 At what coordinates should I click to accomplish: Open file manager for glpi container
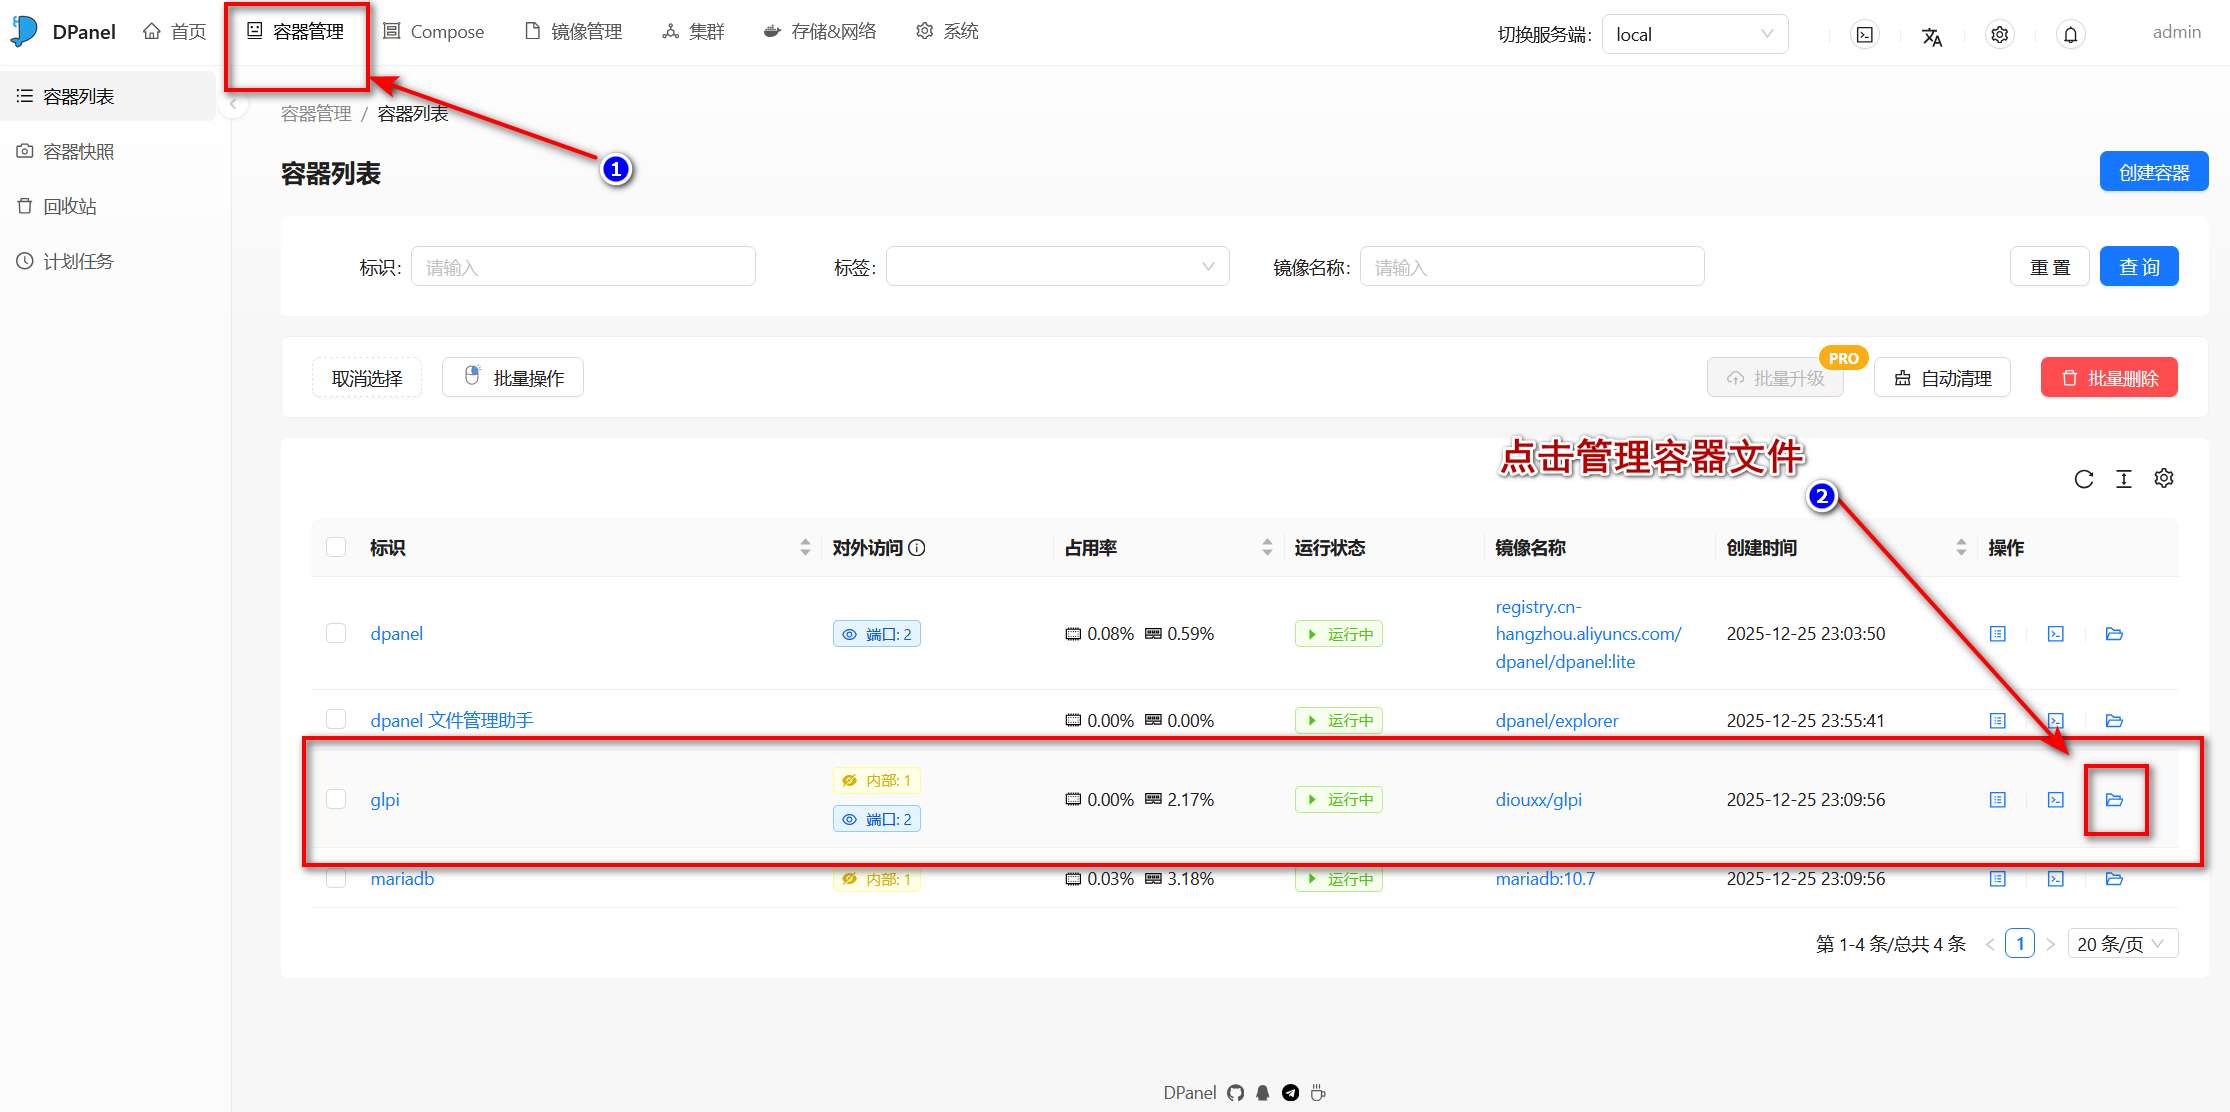[x=2114, y=800]
